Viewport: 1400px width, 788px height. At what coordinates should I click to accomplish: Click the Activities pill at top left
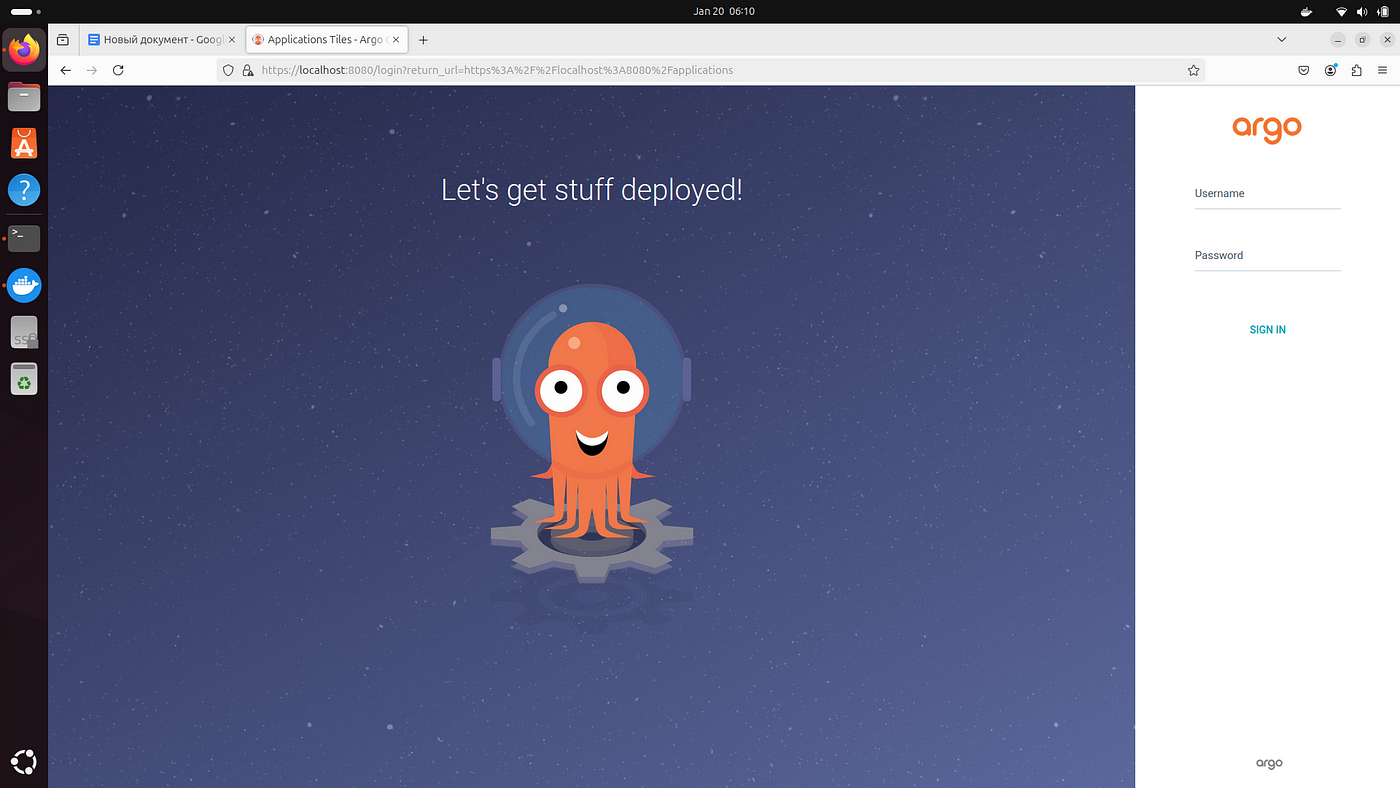tap(24, 12)
